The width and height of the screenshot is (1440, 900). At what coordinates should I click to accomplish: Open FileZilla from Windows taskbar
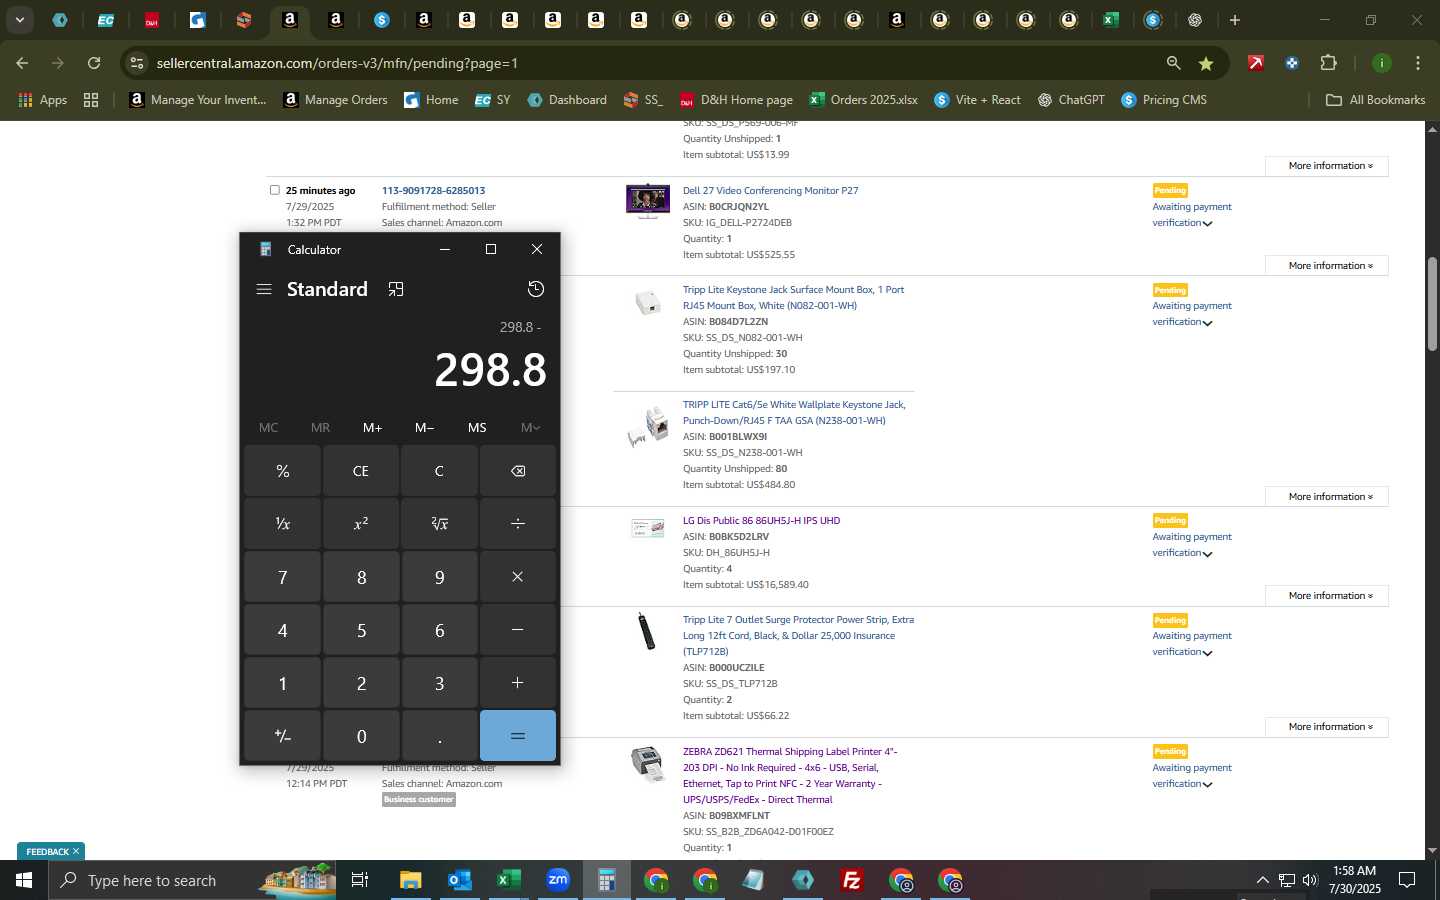pos(852,880)
